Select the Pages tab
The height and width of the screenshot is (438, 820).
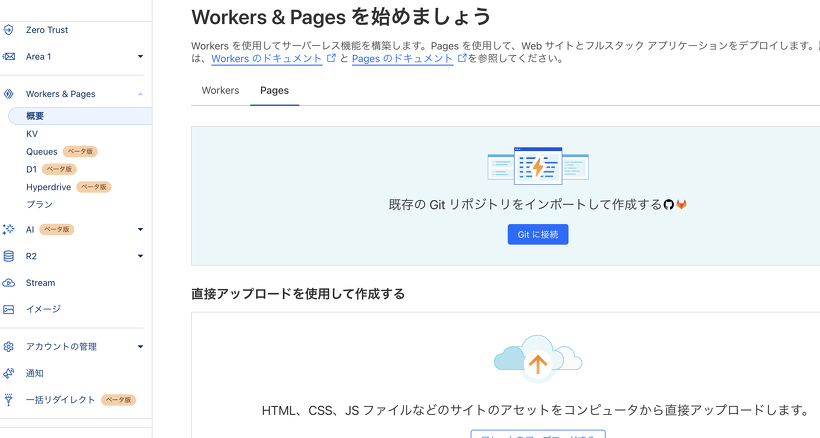pyautogui.click(x=275, y=90)
